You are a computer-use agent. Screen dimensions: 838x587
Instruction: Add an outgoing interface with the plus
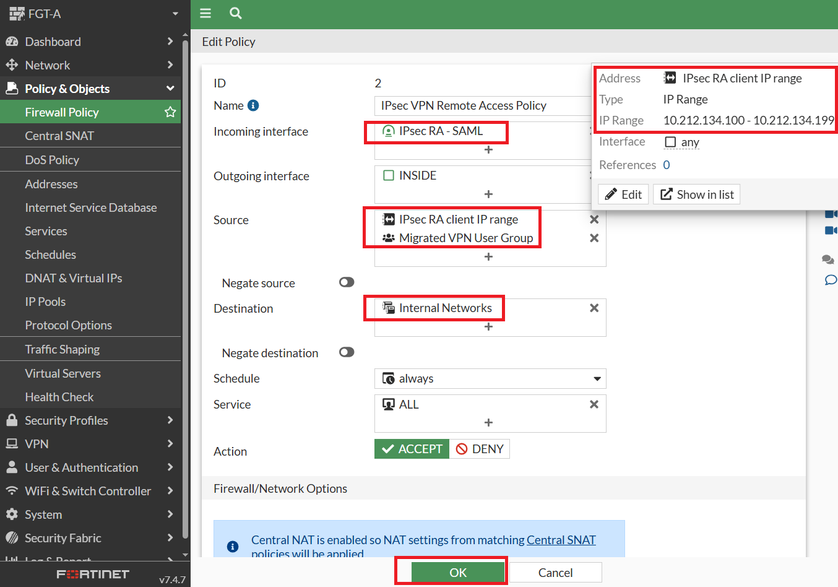(488, 194)
